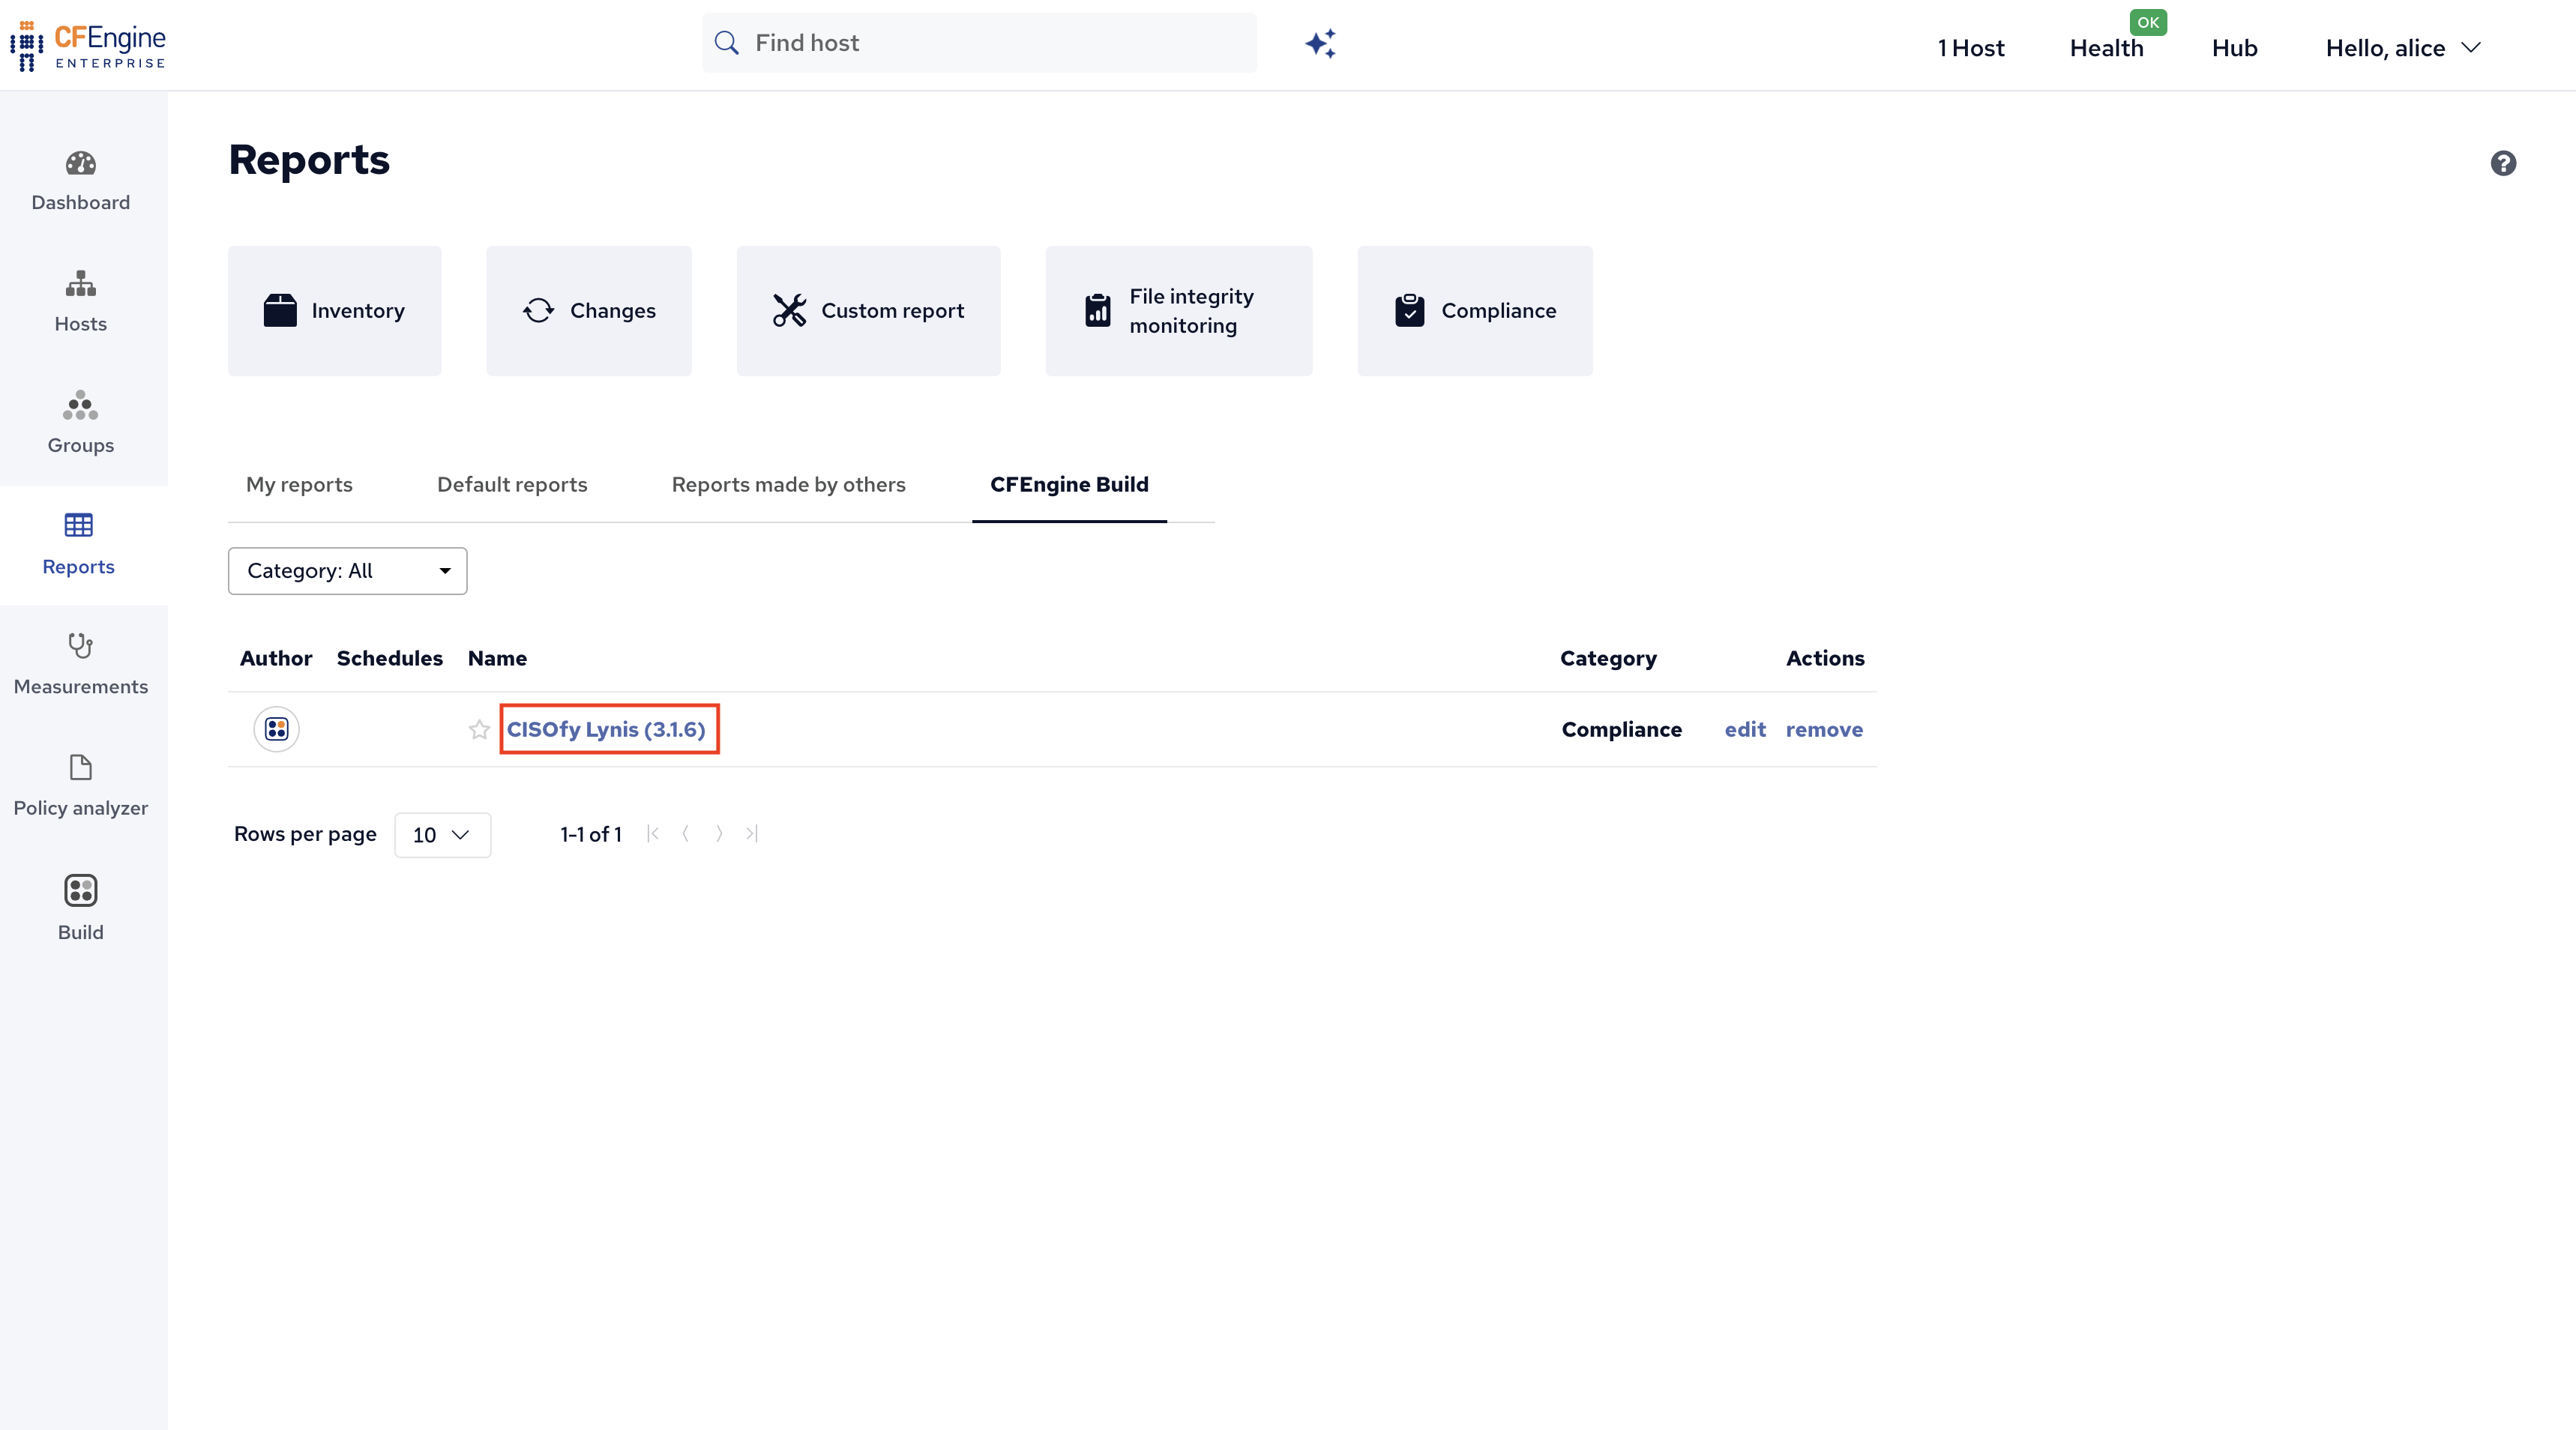
Task: Select the CFEngine Build tab
Action: click(1069, 484)
